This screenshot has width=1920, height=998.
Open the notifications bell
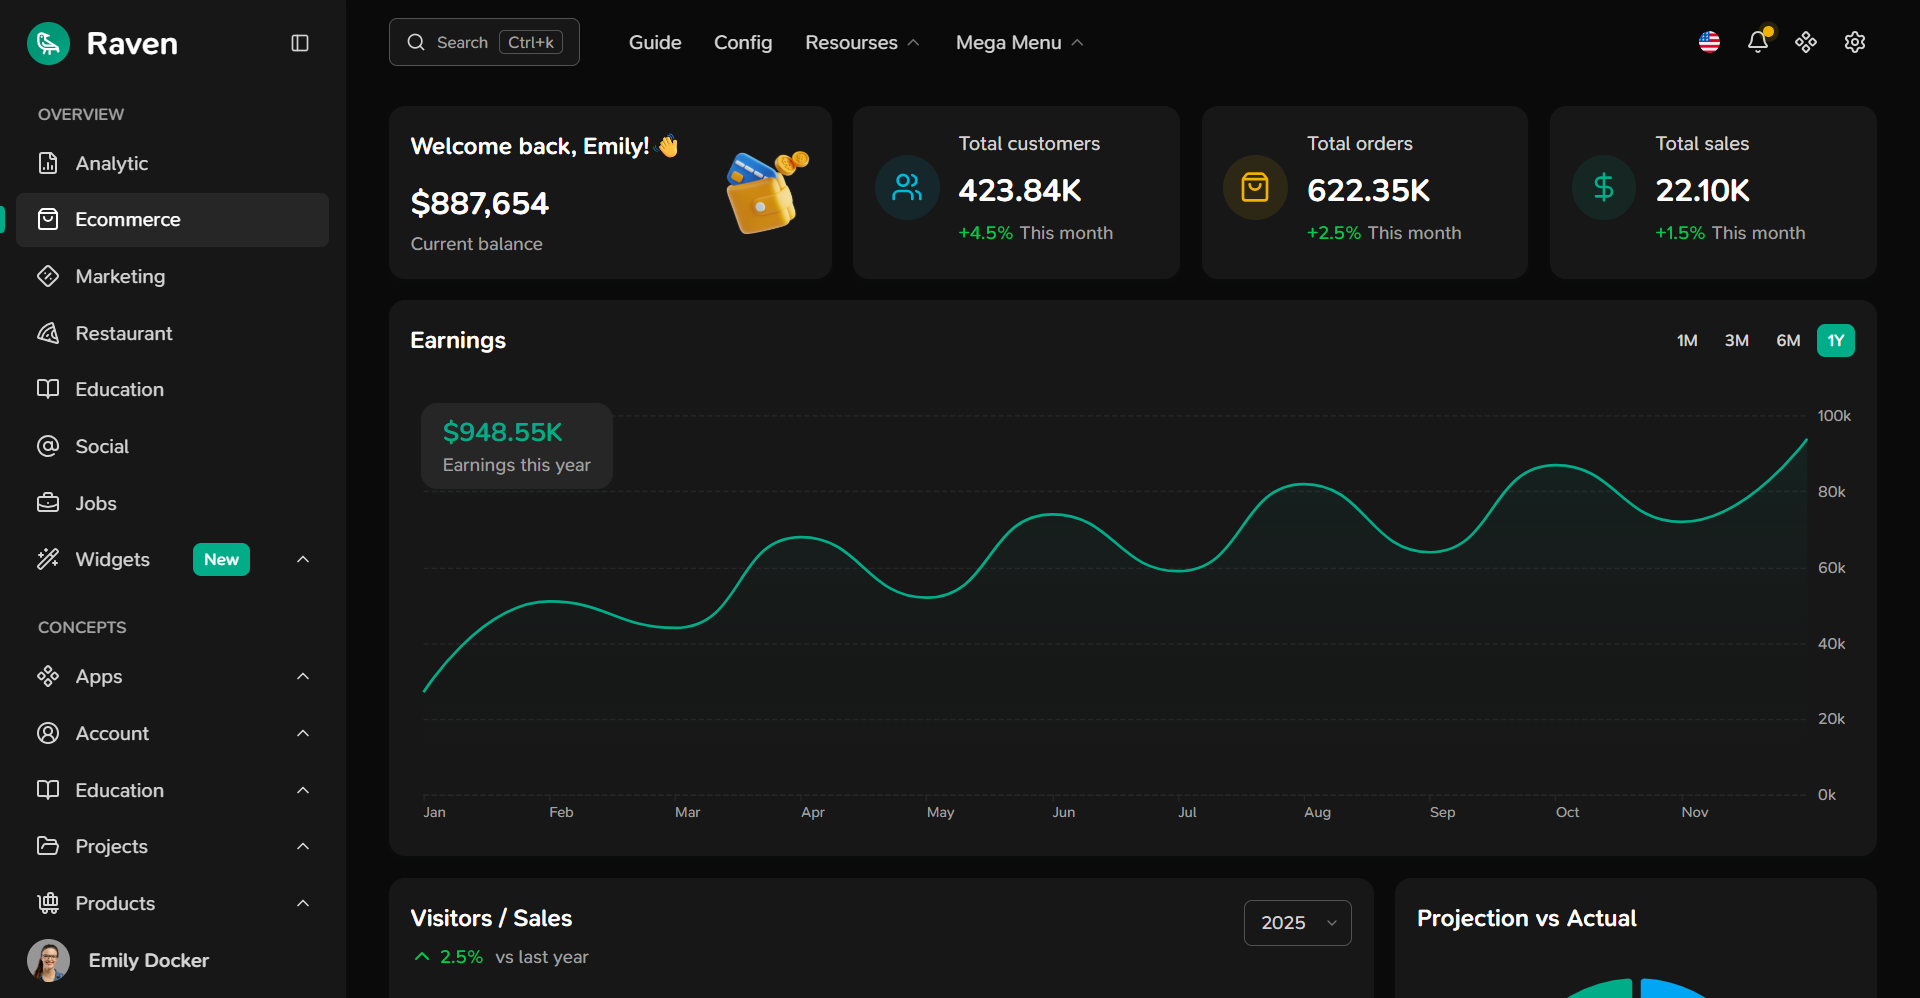[1758, 42]
